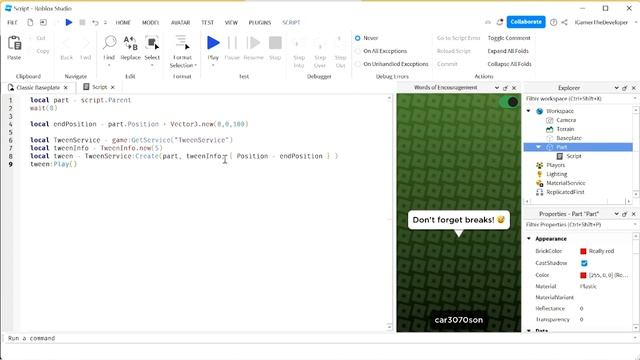Image resolution: width=640 pixels, height=360 pixels.
Task: Click the New file icon next to FILE
Action: 30,22
